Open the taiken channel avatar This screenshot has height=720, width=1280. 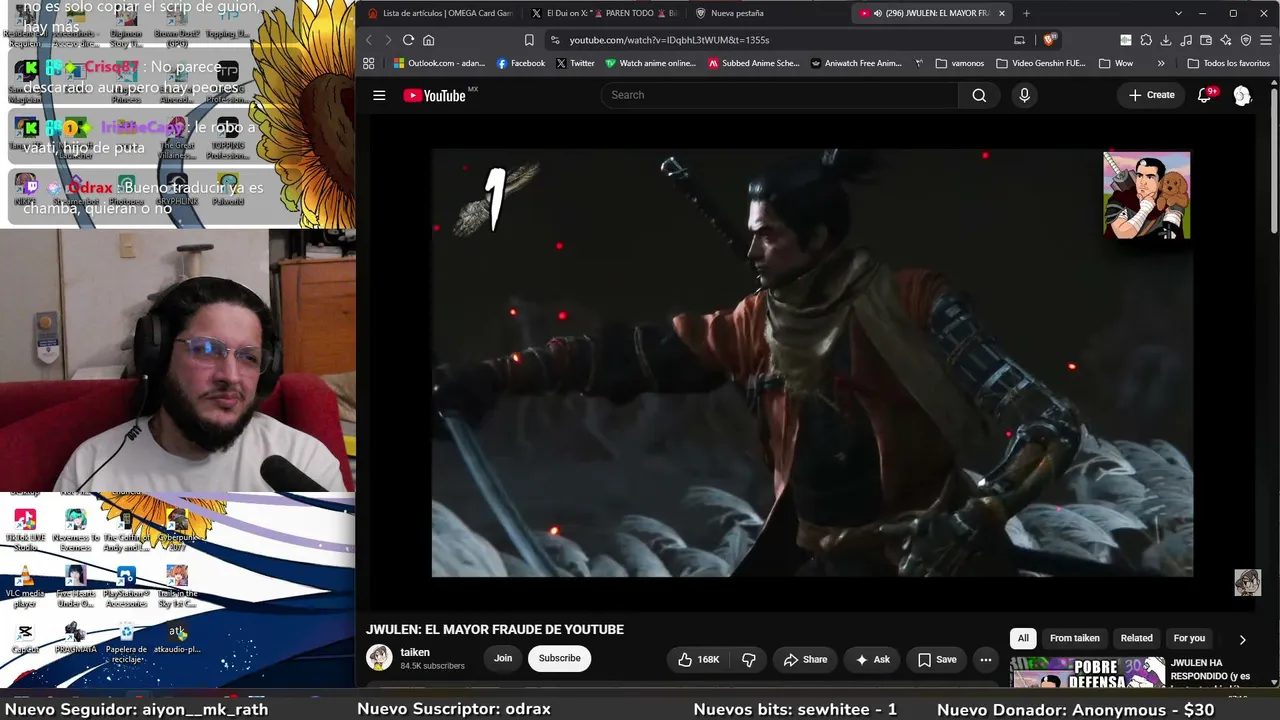[379, 657]
